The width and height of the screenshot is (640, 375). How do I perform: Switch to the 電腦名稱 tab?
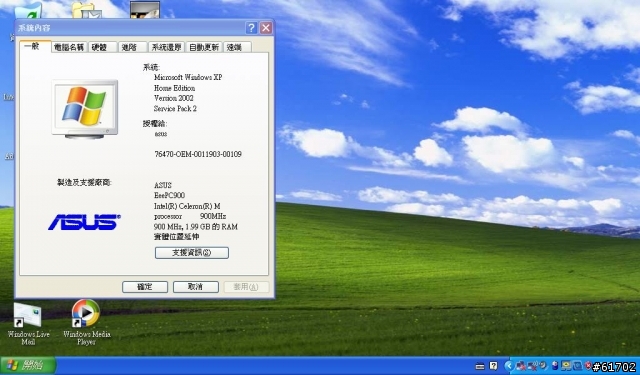[69, 47]
